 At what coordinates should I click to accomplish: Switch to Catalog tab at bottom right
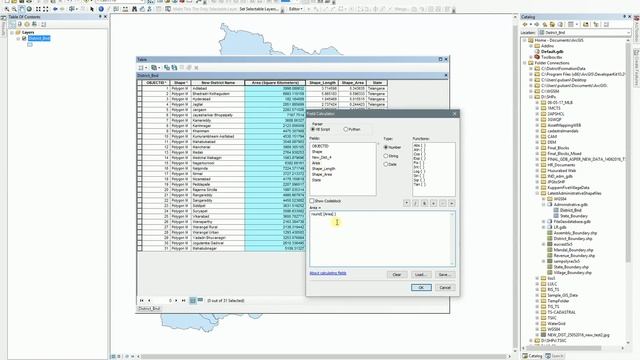point(532,356)
